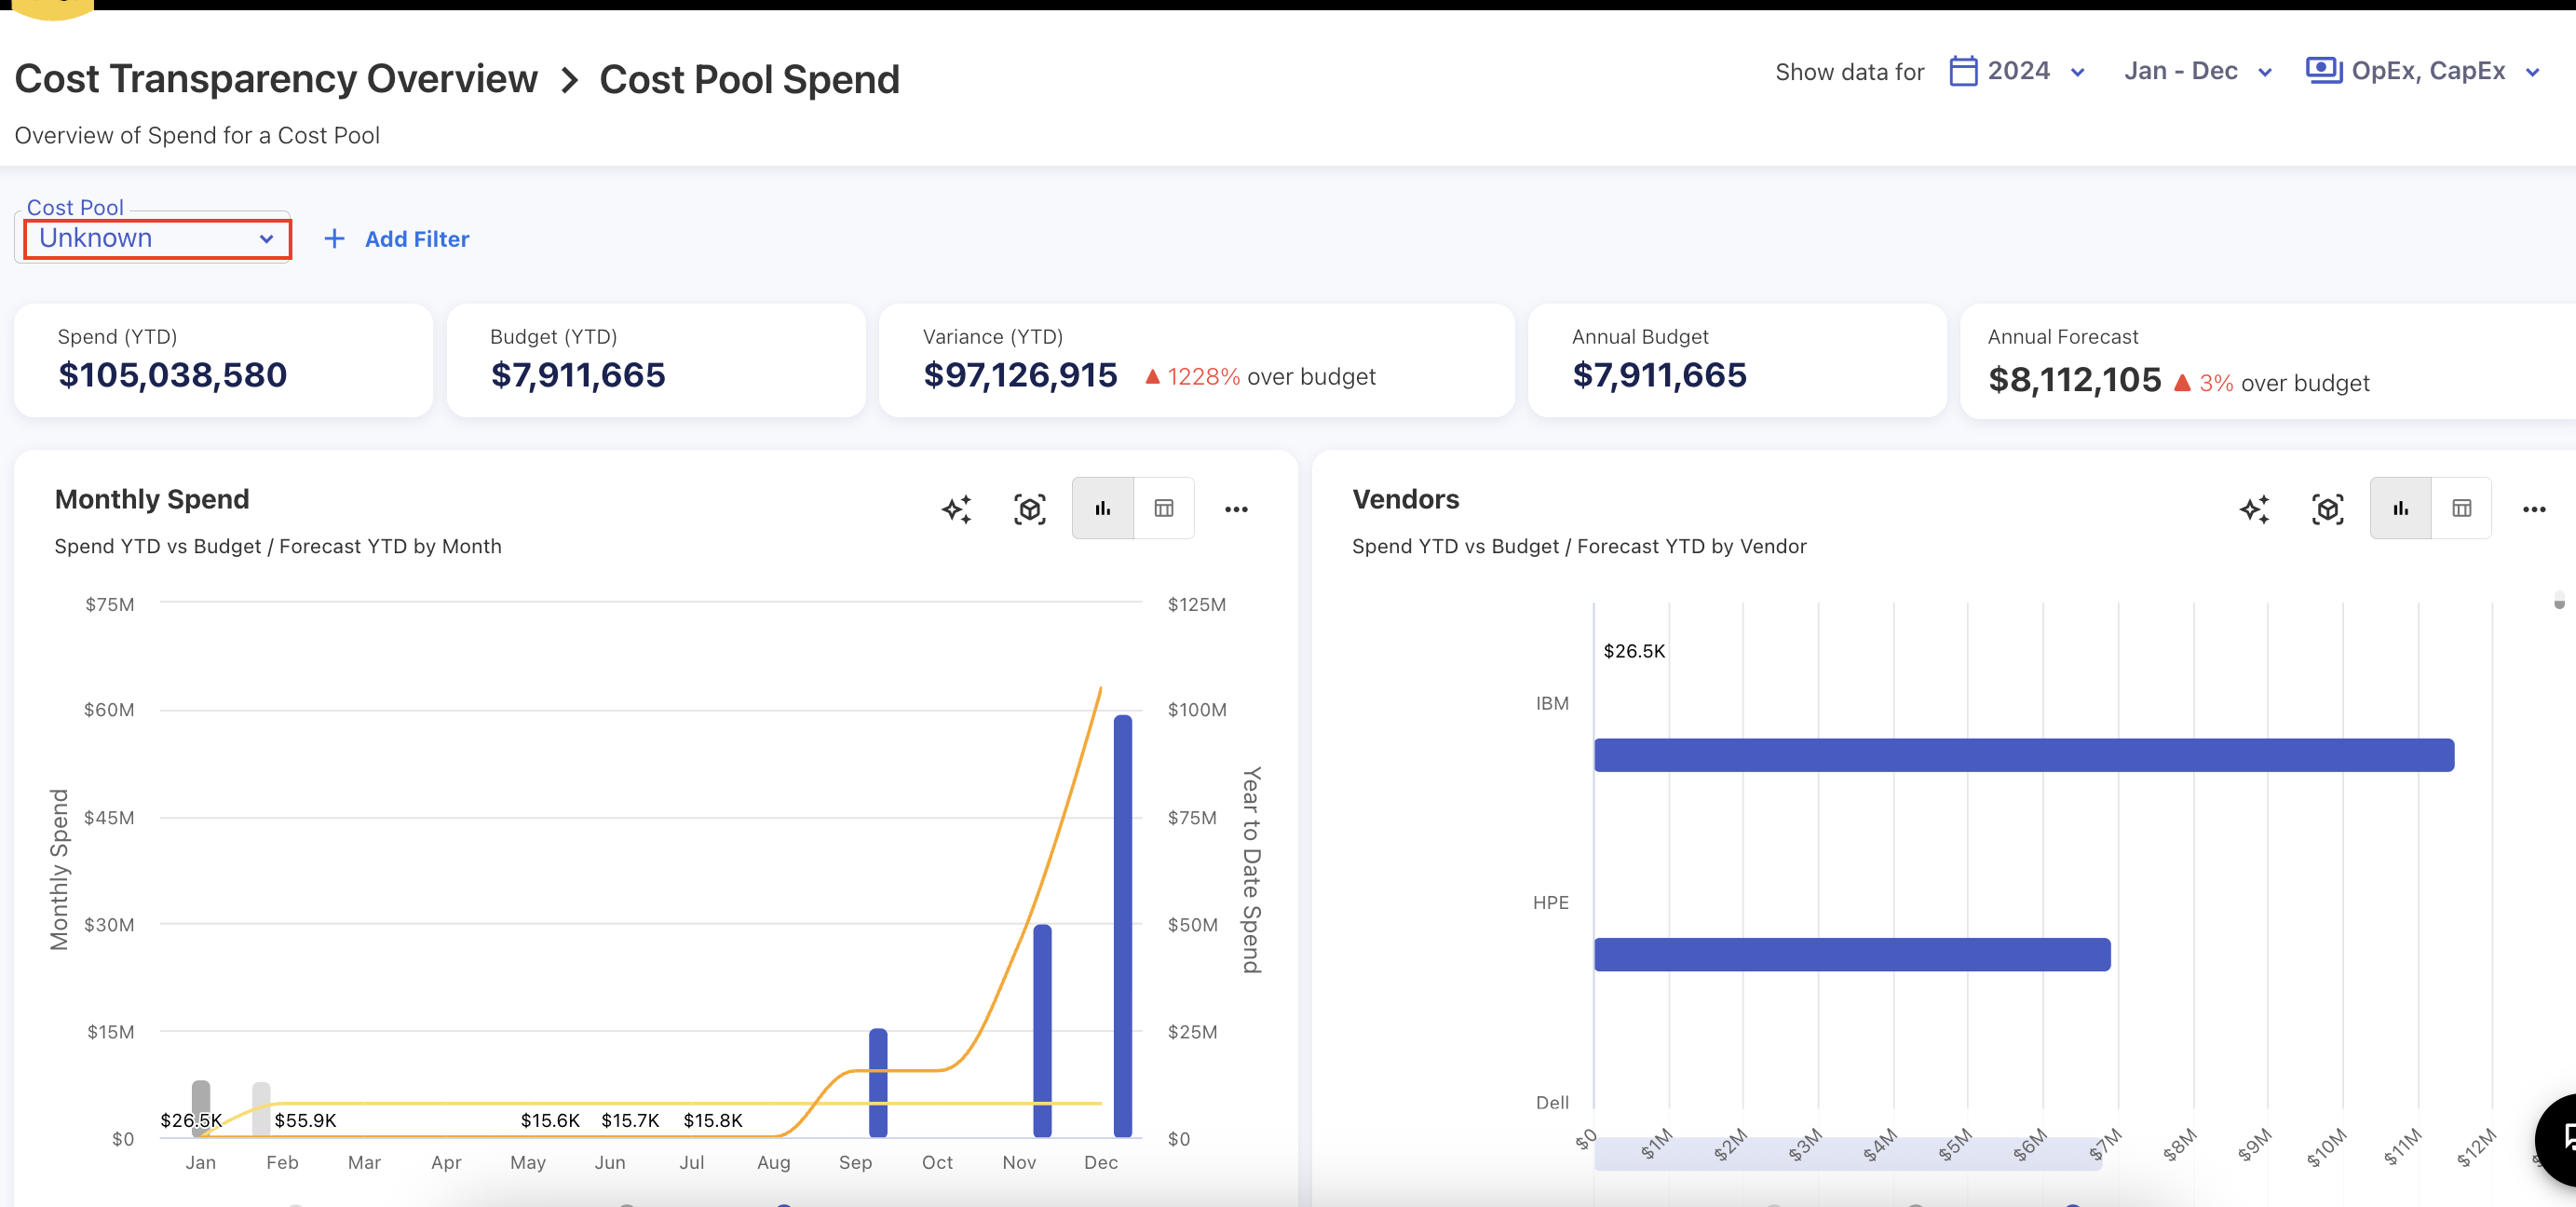Screen dimensions: 2576x1207
Task: Click the Add Filter button
Action: [416, 239]
